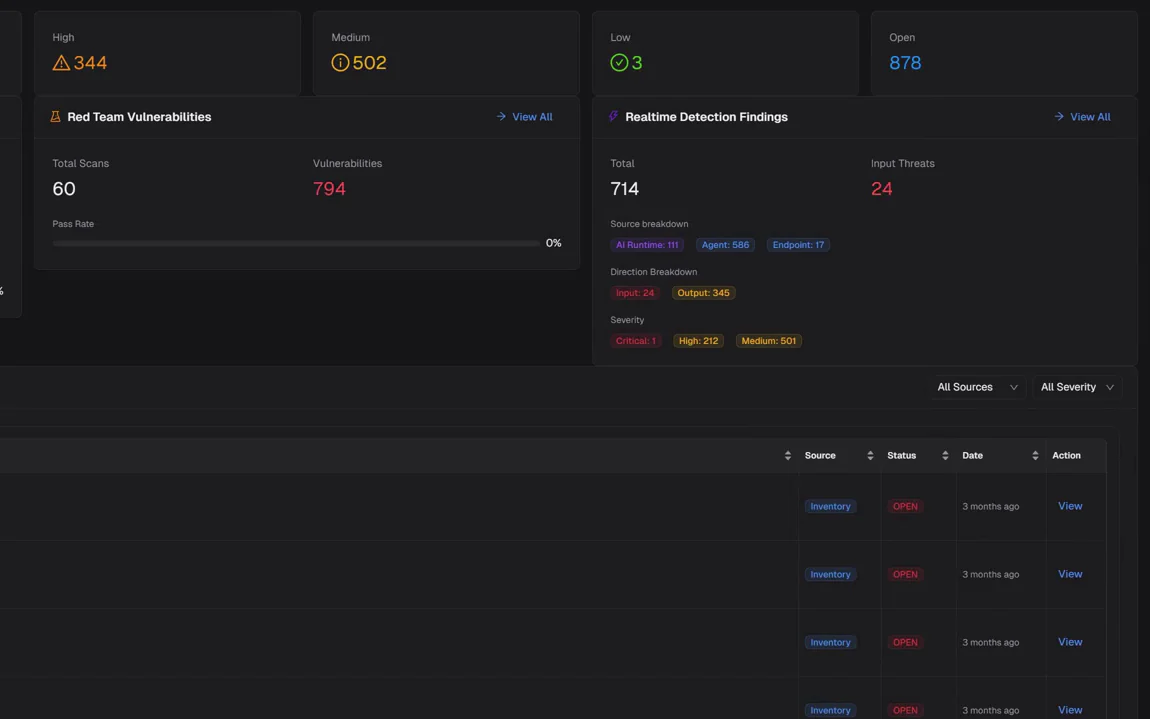Click the Endpoint: 17 source tag
Image resolution: width=1150 pixels, height=719 pixels.
pos(798,245)
